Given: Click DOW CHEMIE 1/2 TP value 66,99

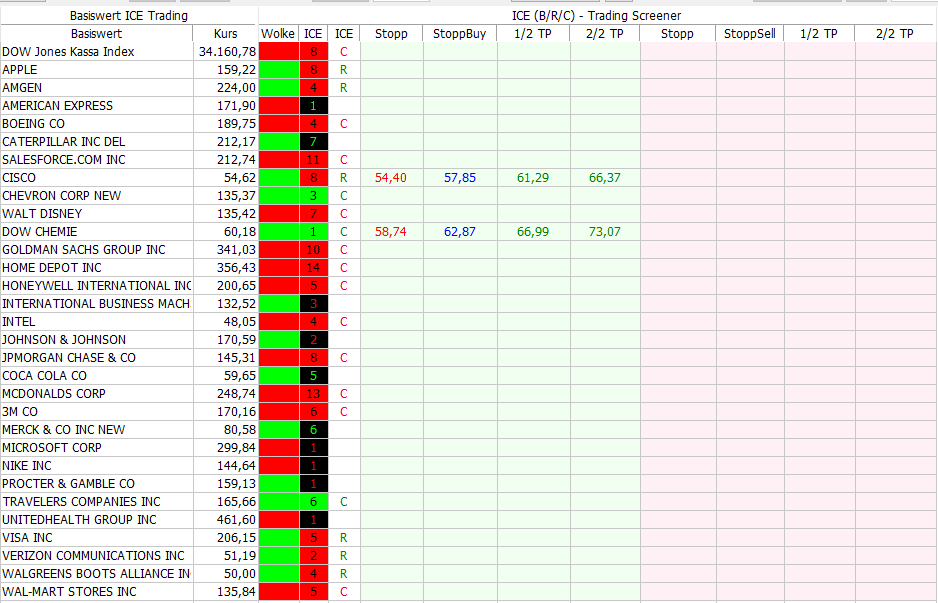Looking at the screenshot, I should click(x=532, y=232).
